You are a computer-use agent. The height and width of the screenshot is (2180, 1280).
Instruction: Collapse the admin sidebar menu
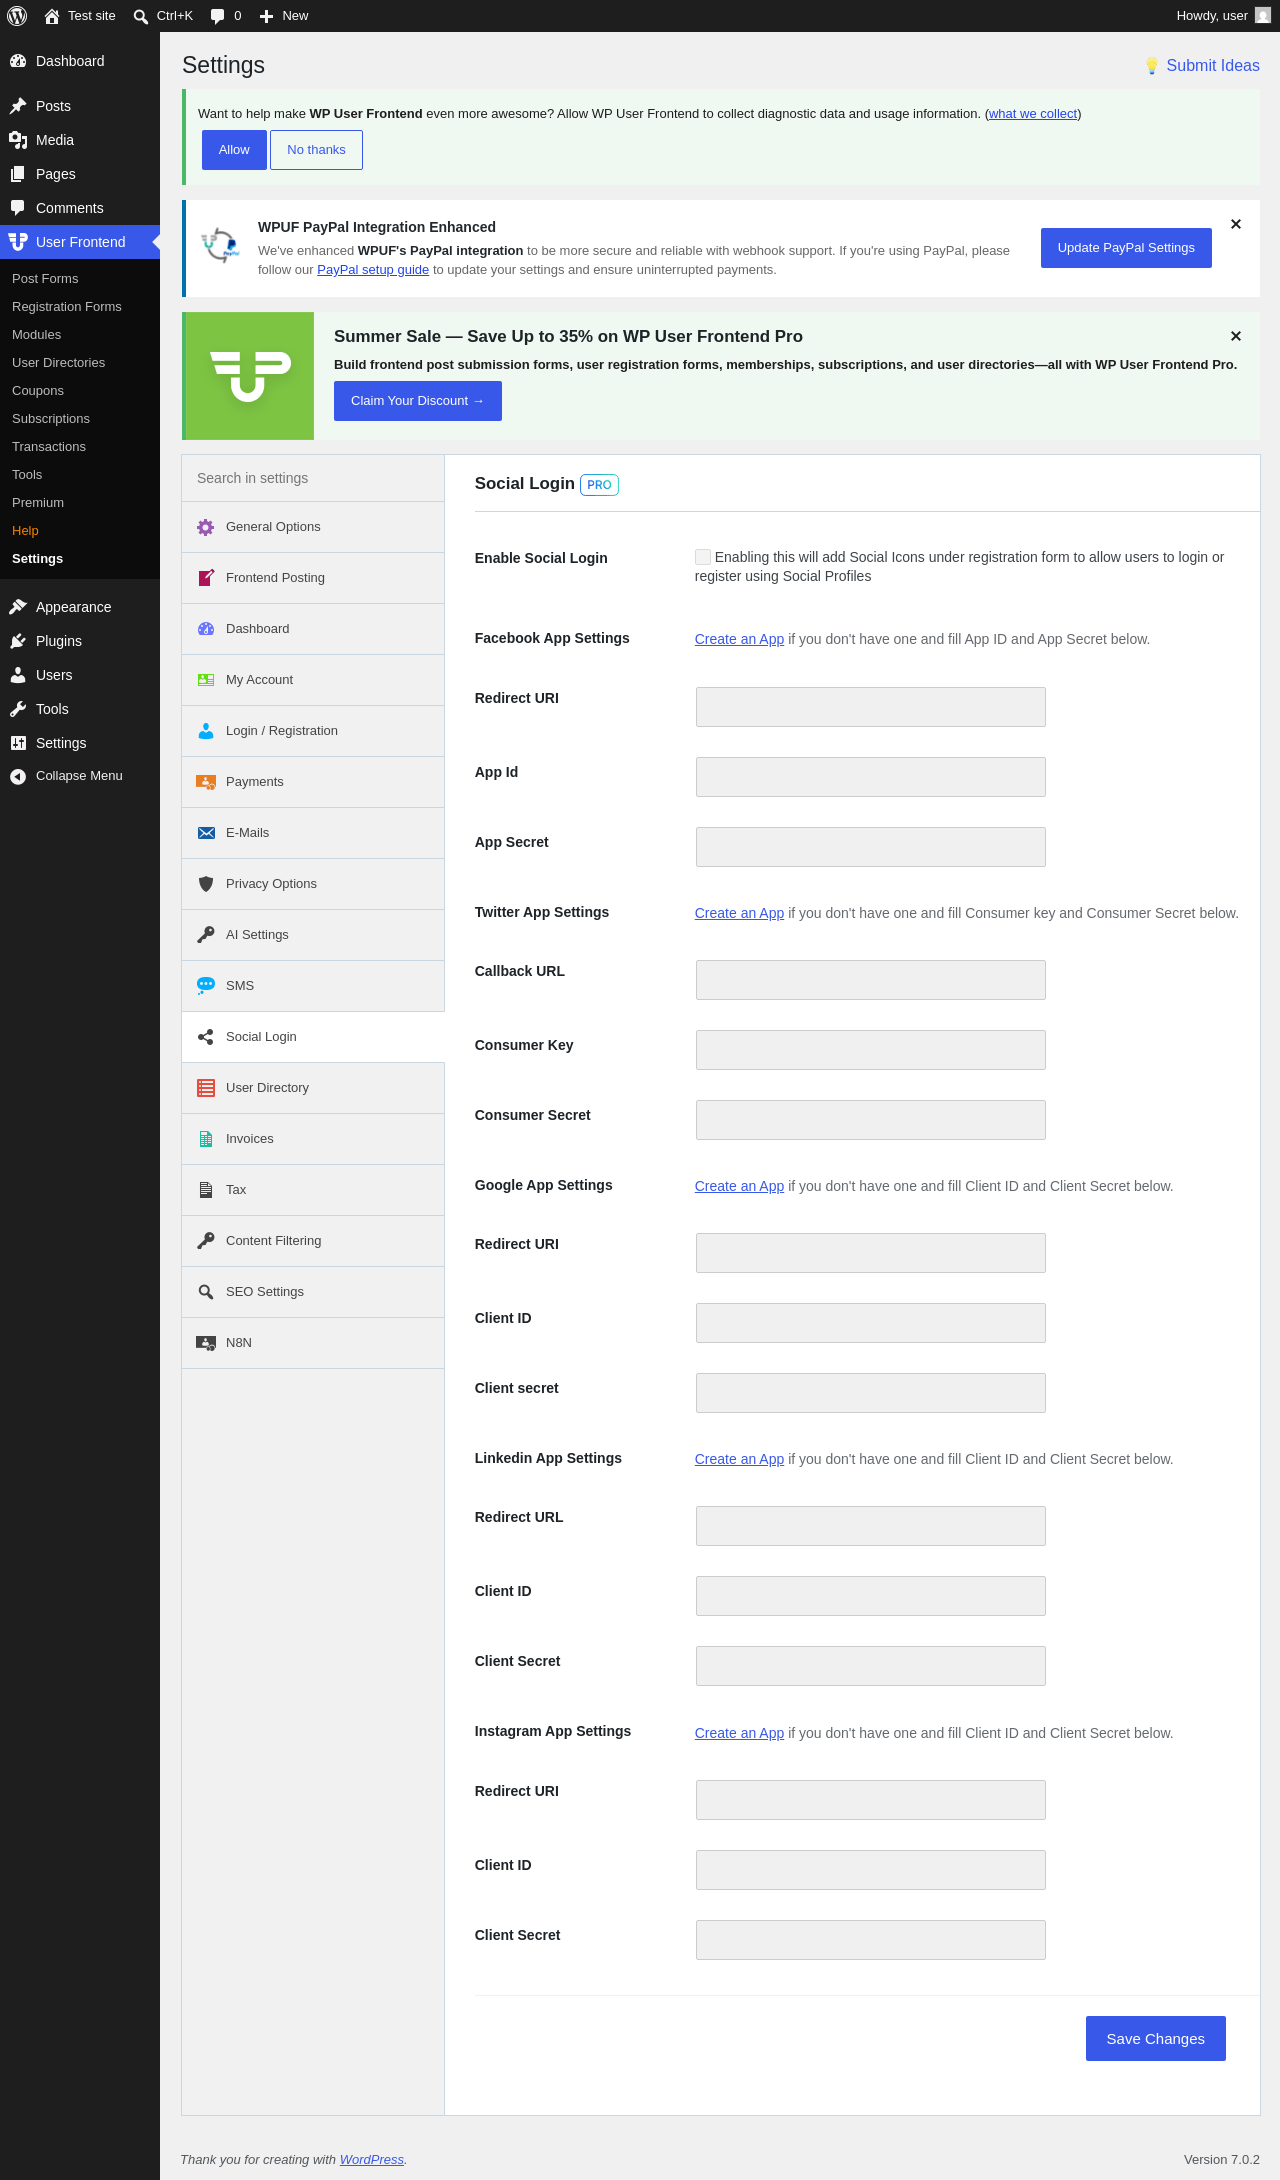tap(80, 776)
